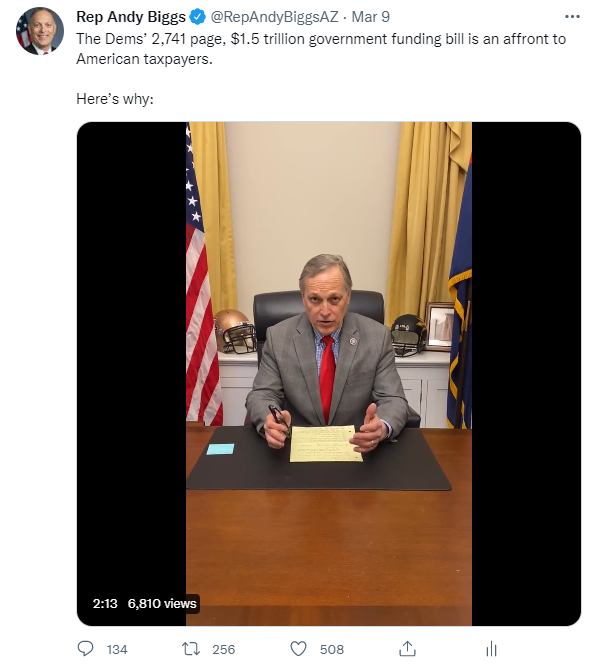Play the embedded video of the speaker
The width and height of the screenshot is (593, 670).
[x=329, y=374]
